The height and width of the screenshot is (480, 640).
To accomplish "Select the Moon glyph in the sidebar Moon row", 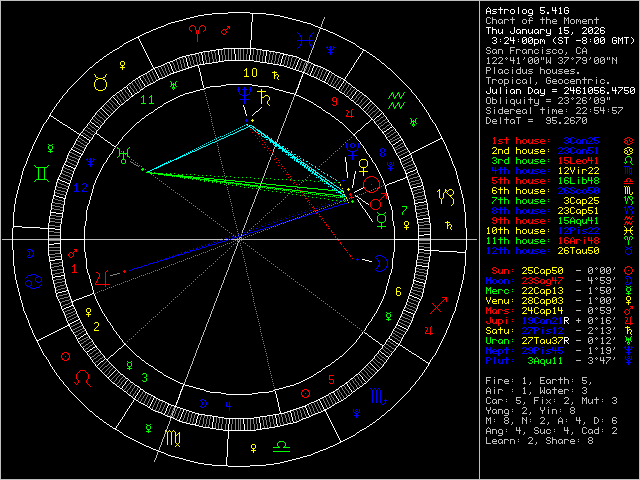I will [x=628, y=280].
